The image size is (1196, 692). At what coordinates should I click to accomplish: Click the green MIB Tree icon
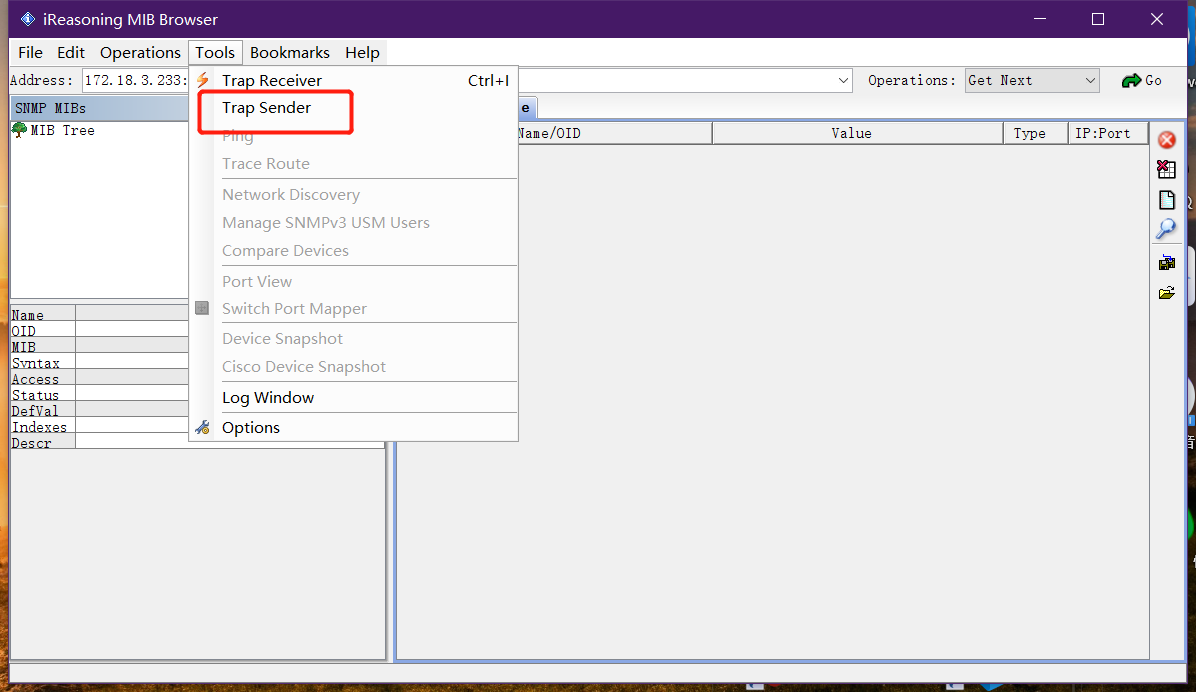[x=20, y=130]
